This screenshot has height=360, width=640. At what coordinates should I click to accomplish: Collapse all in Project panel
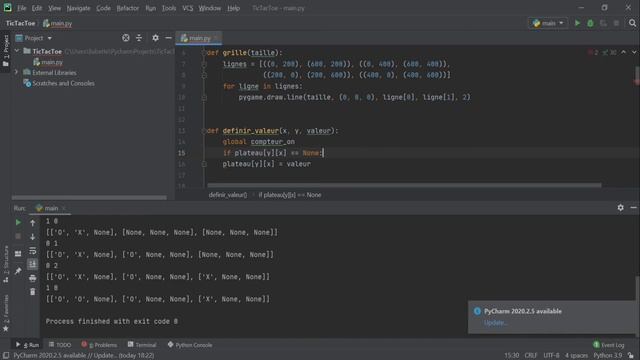(x=139, y=38)
